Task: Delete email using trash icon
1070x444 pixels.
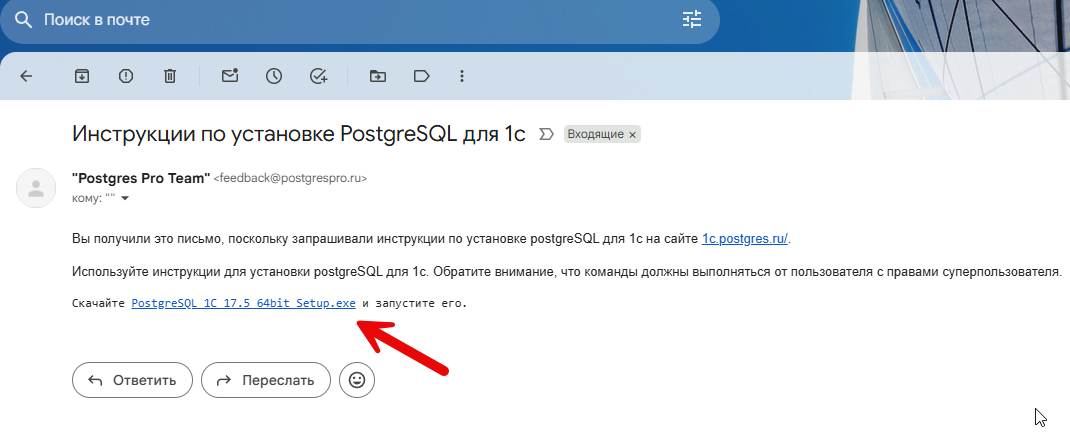Action: click(x=170, y=76)
